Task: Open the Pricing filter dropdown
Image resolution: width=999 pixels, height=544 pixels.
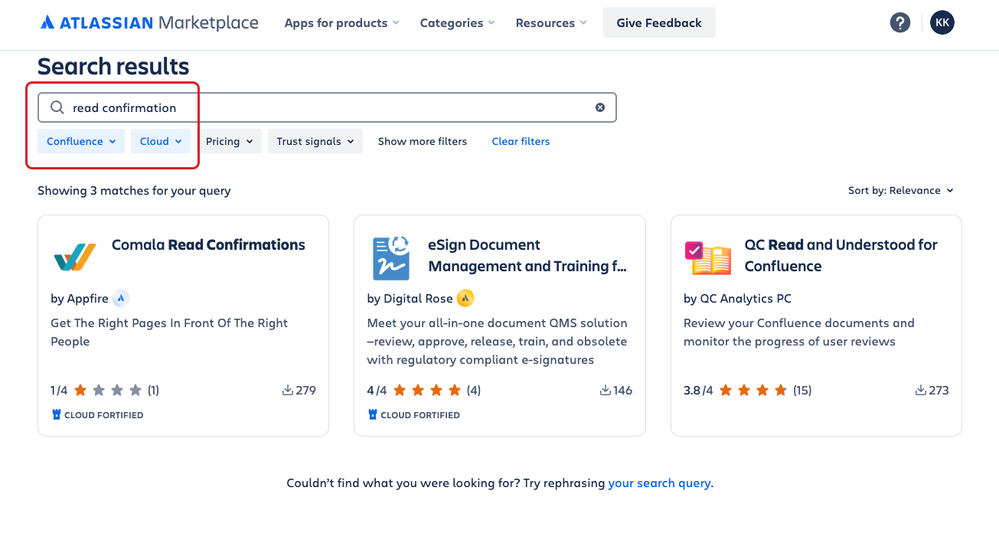Action: pyautogui.click(x=229, y=141)
